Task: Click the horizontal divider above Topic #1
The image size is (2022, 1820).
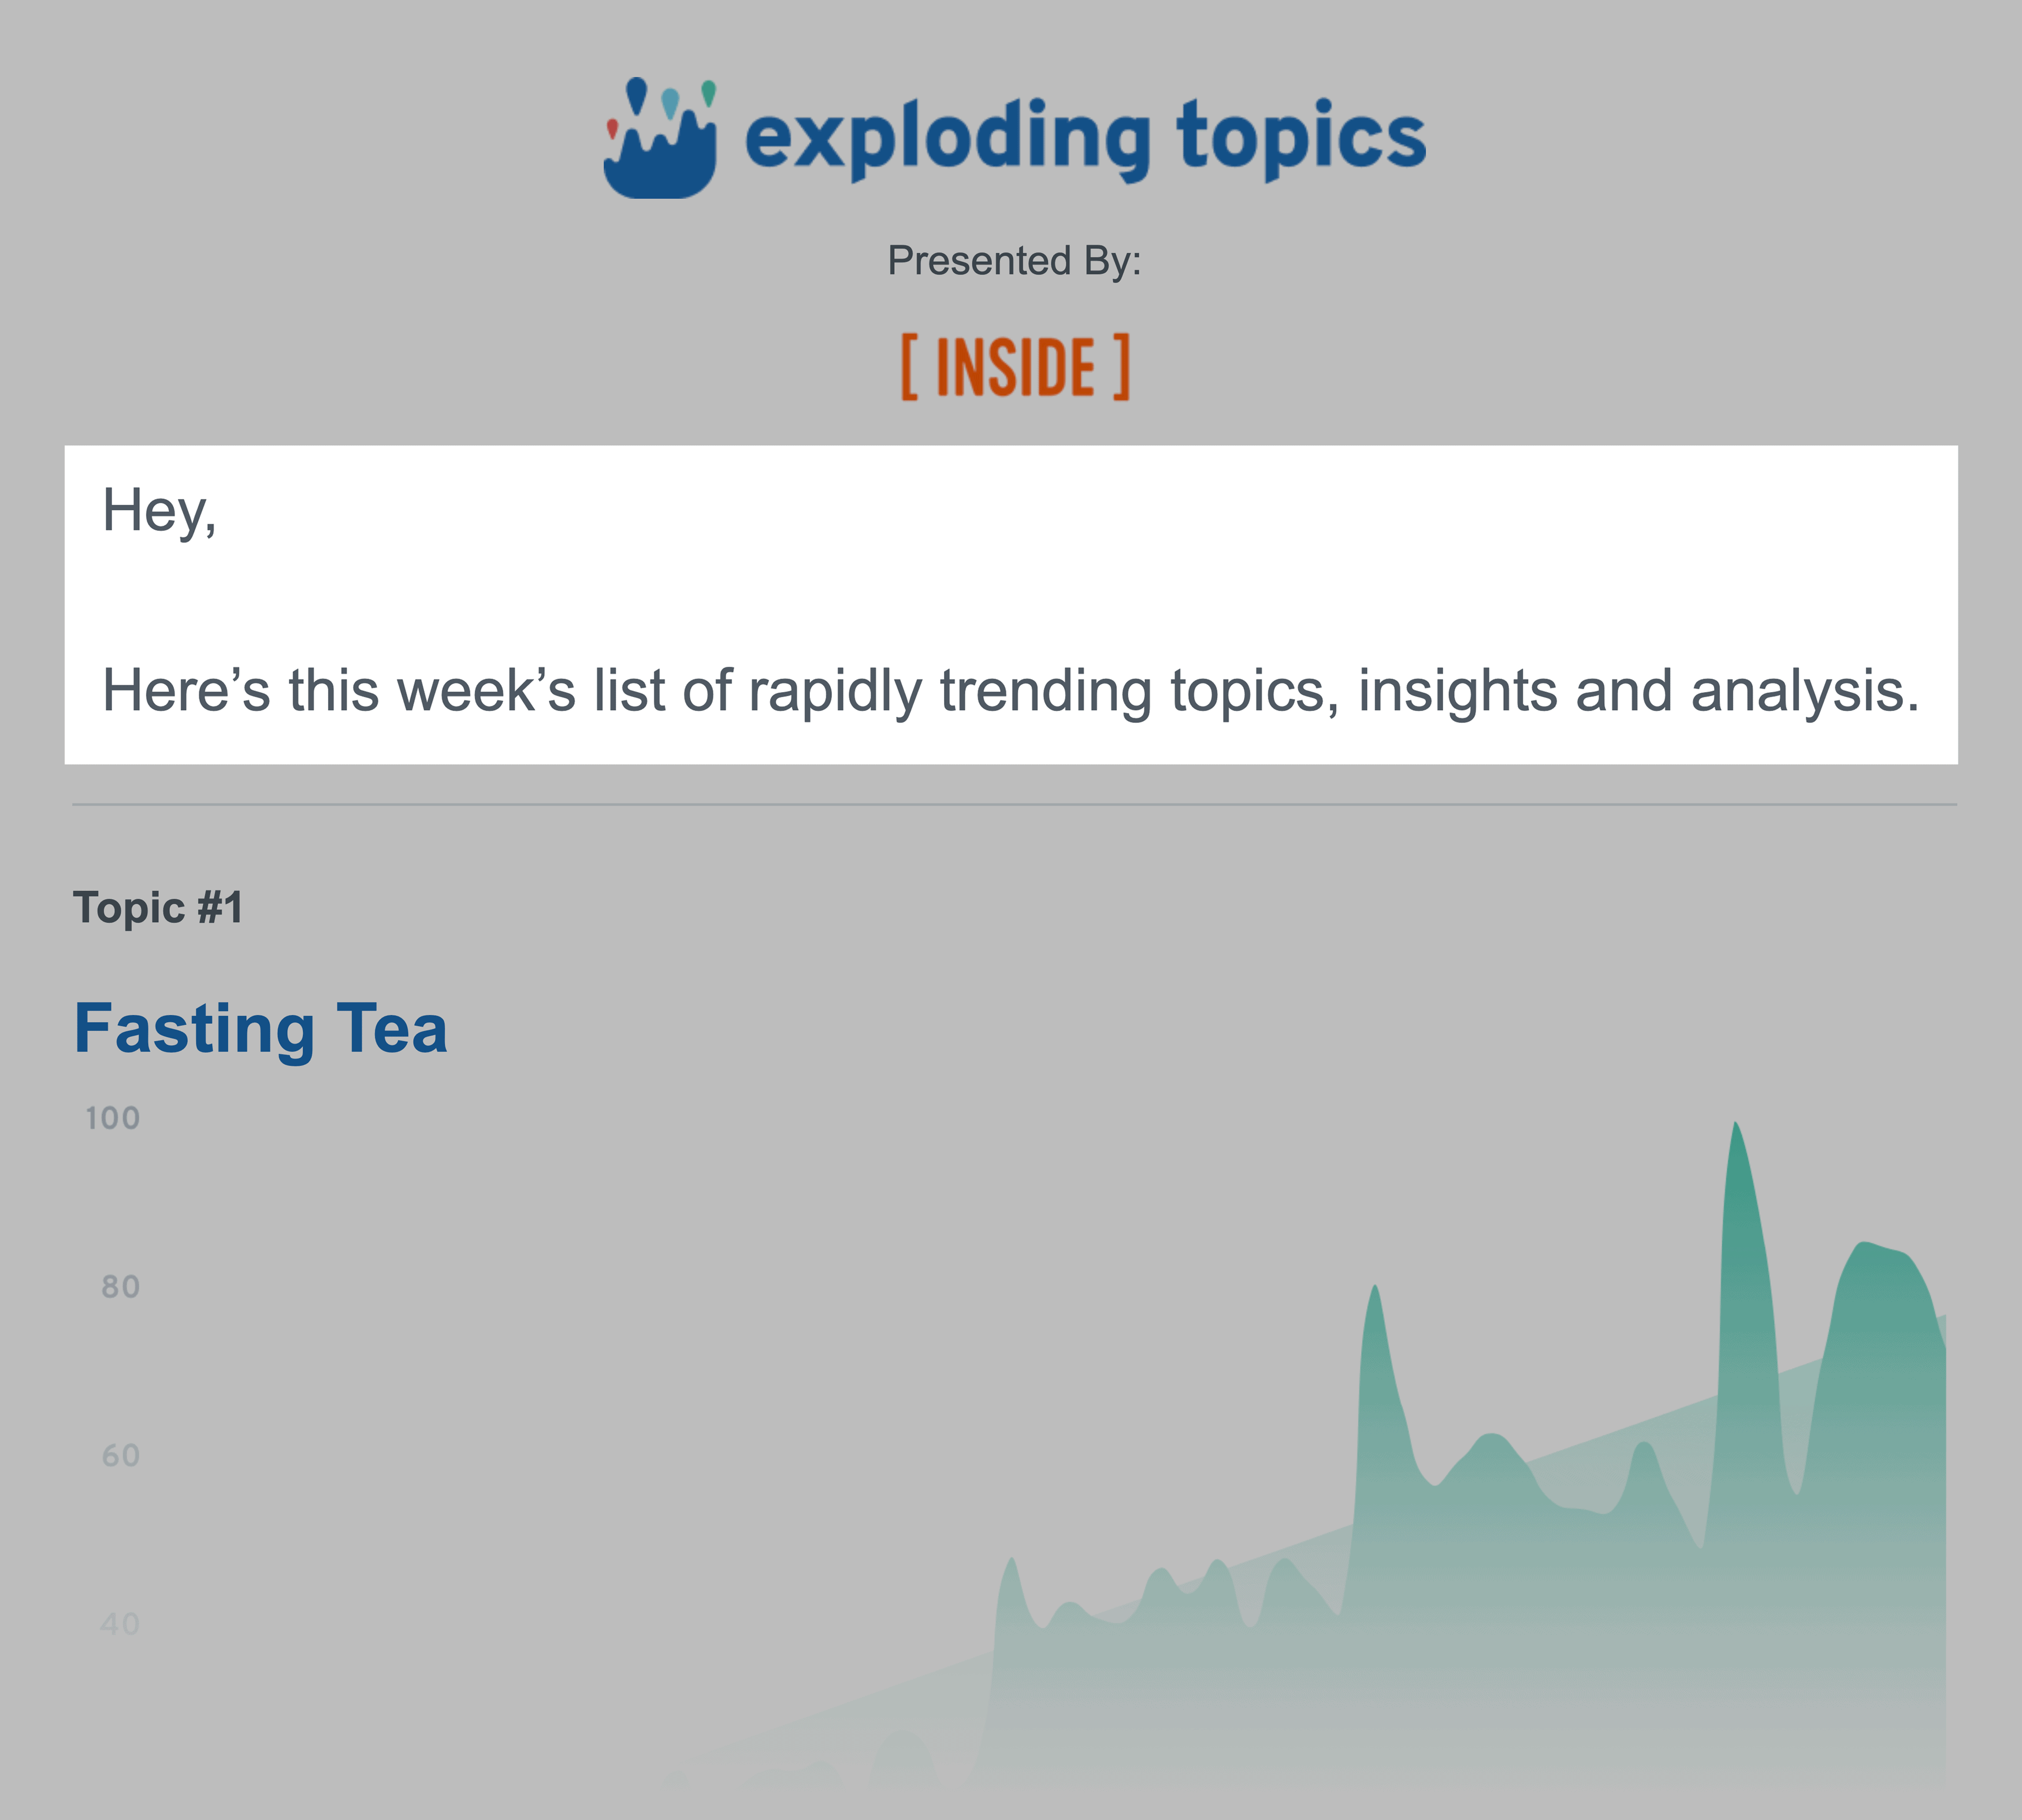Action: 1014,804
